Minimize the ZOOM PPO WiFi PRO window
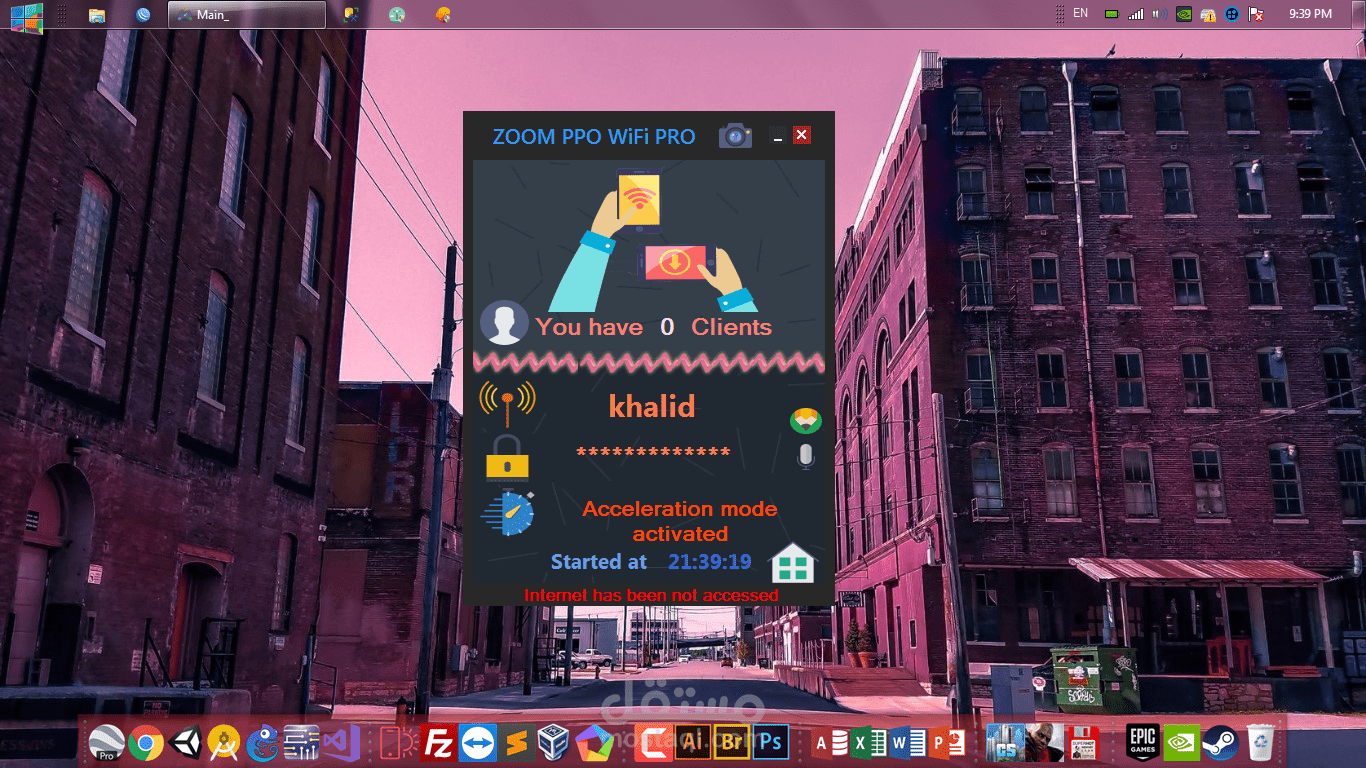The height and width of the screenshot is (768, 1366). (777, 137)
